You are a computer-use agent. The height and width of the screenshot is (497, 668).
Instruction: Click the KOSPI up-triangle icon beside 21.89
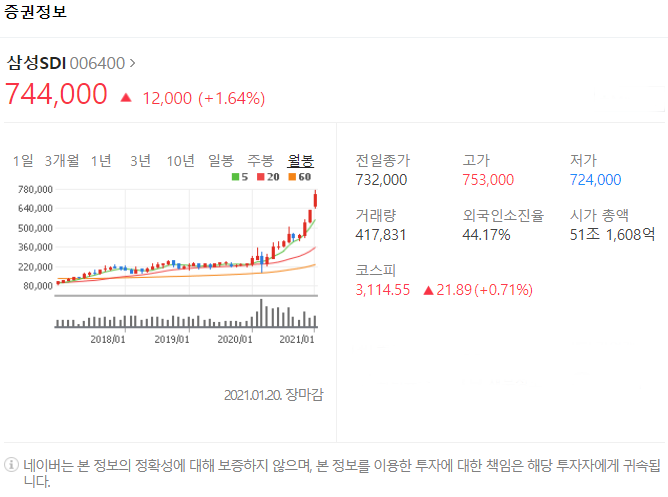click(429, 290)
